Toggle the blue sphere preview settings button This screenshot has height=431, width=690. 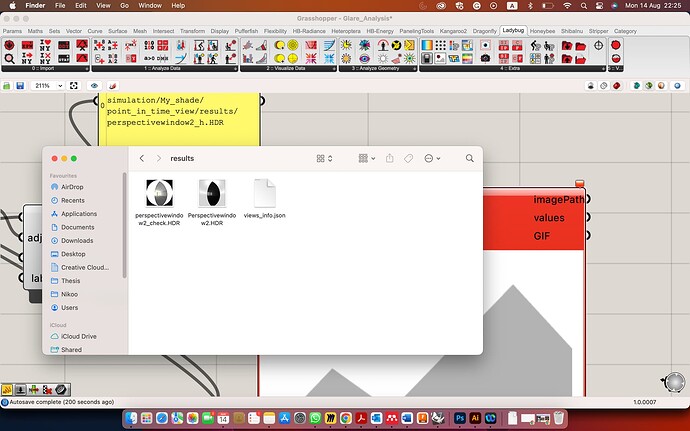coord(677,86)
